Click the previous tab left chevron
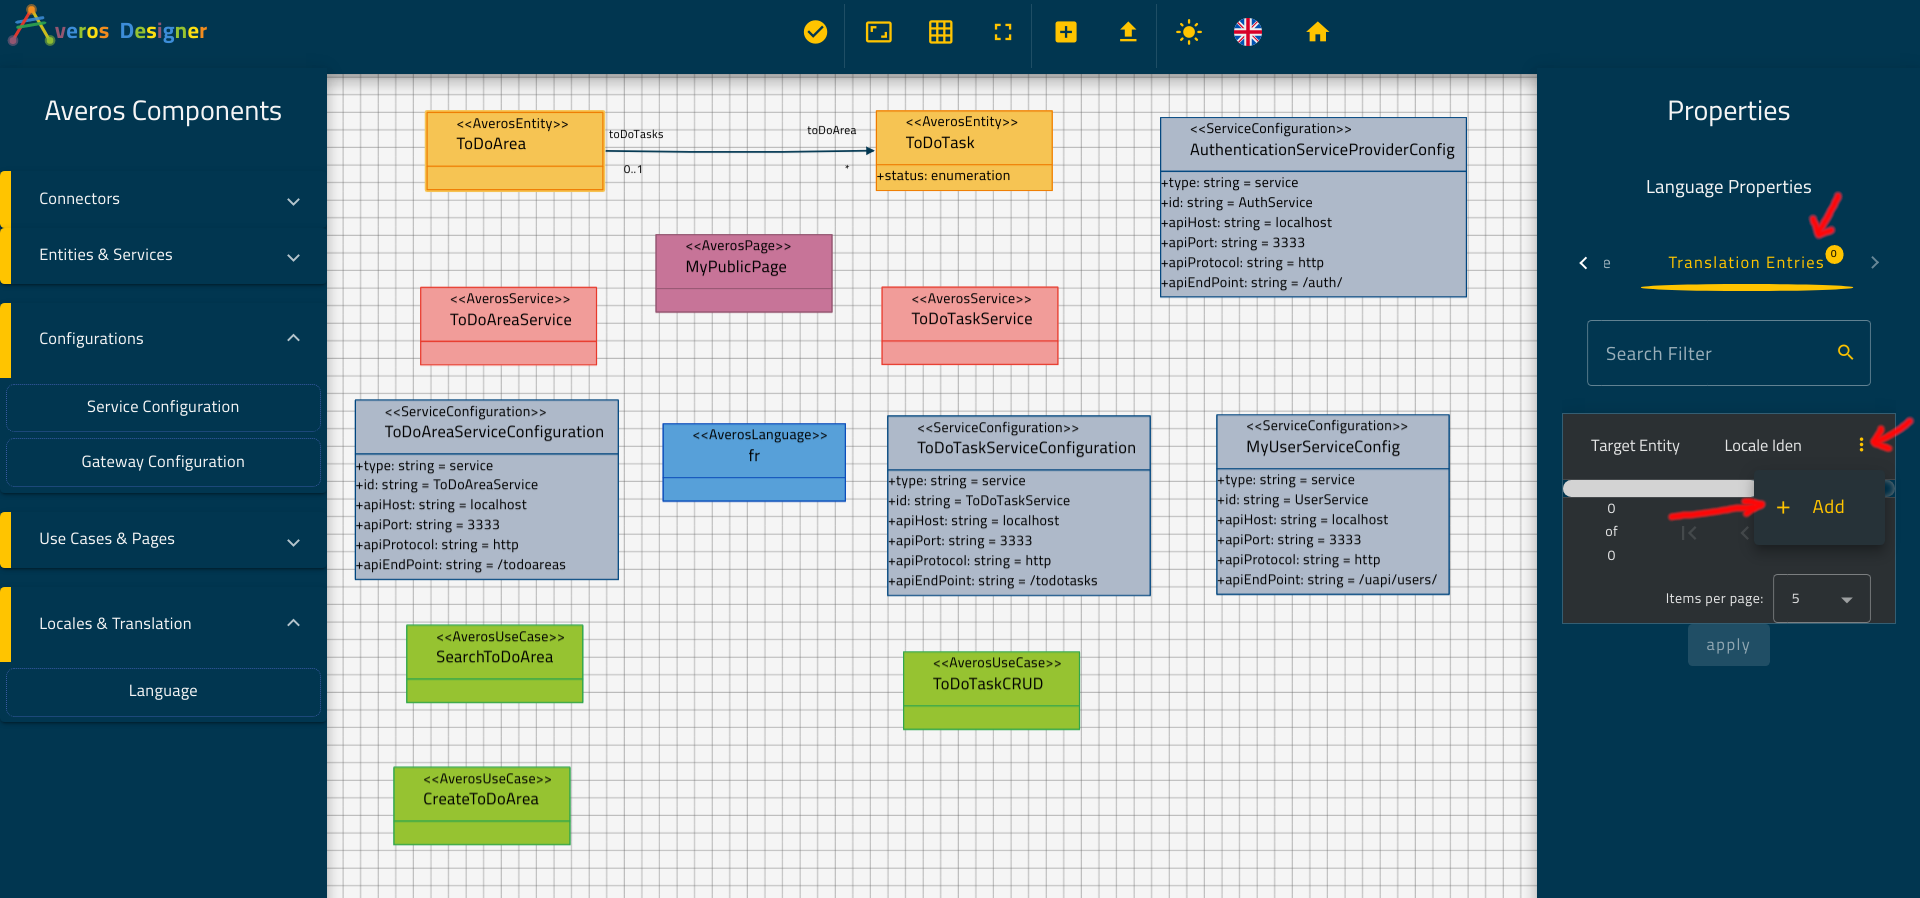1920x898 pixels. pos(1583,263)
